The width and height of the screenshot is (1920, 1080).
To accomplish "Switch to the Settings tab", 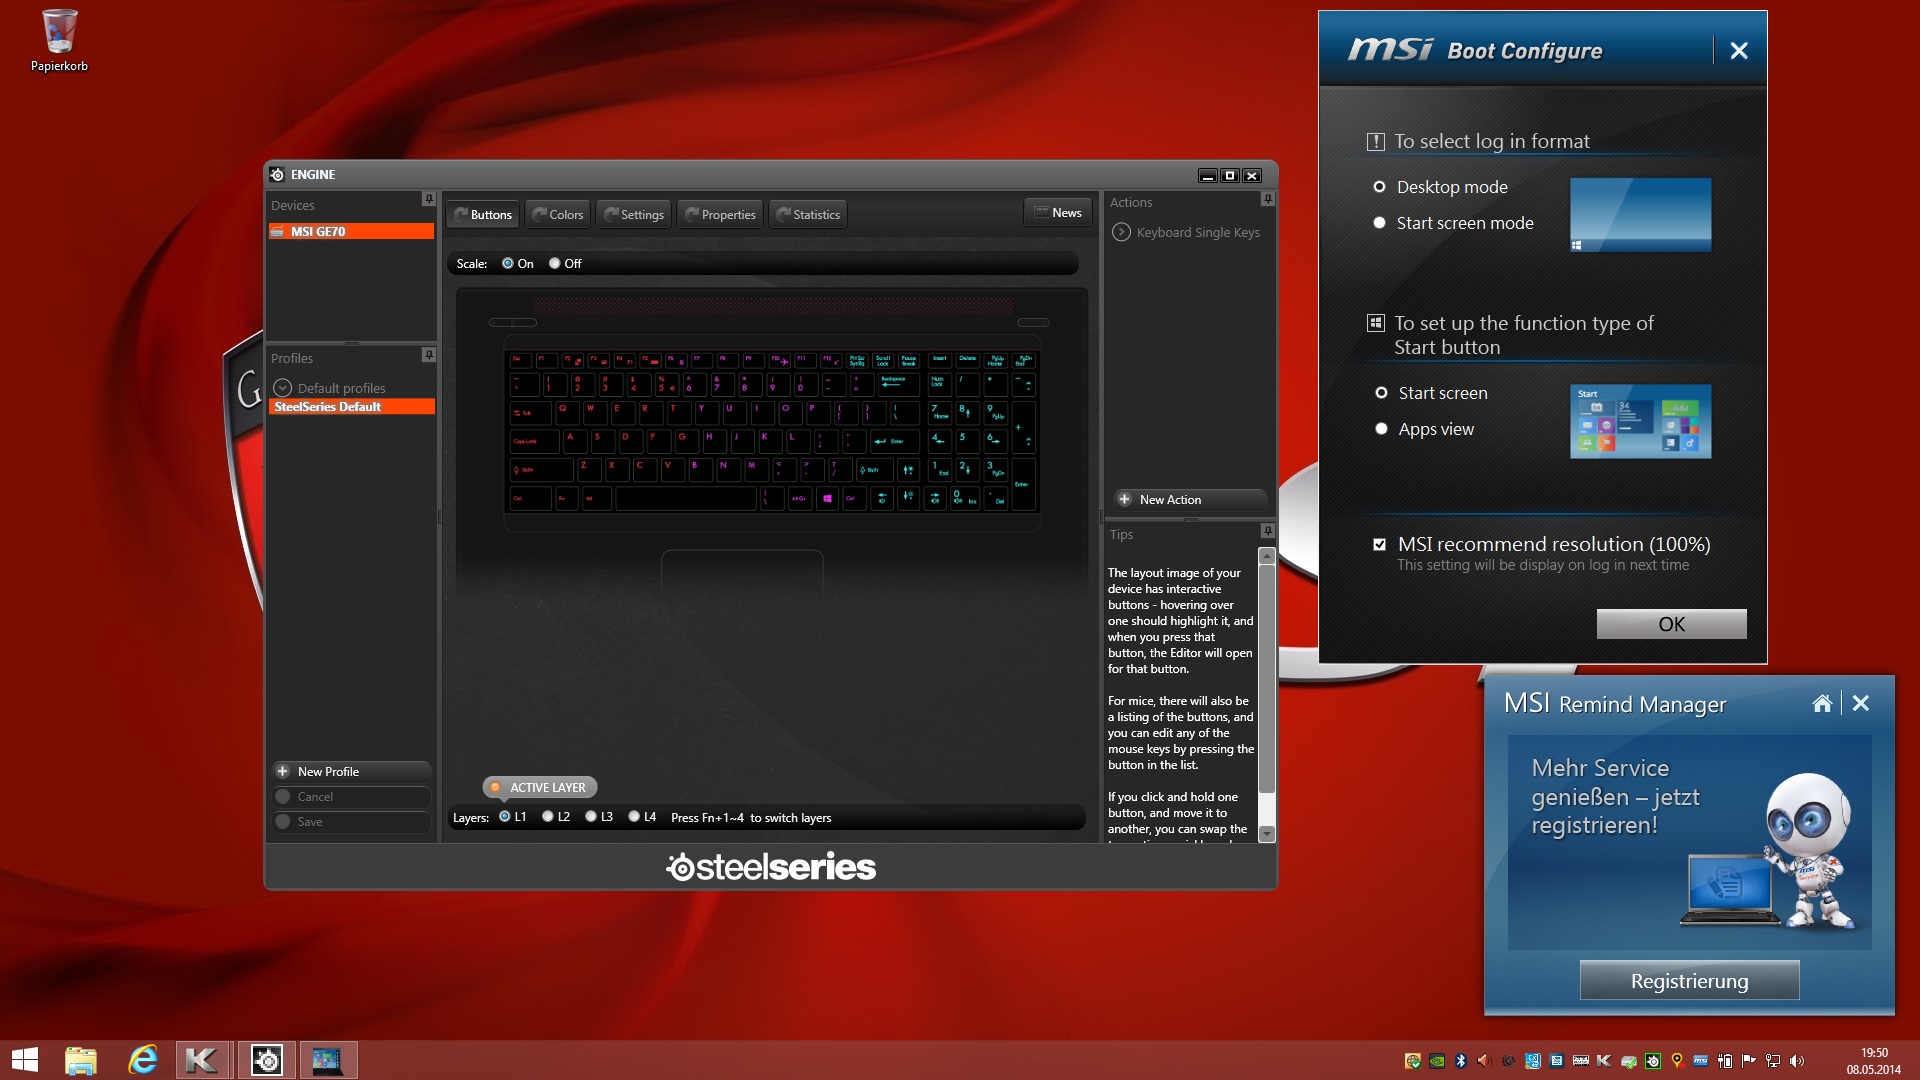I will [x=634, y=214].
